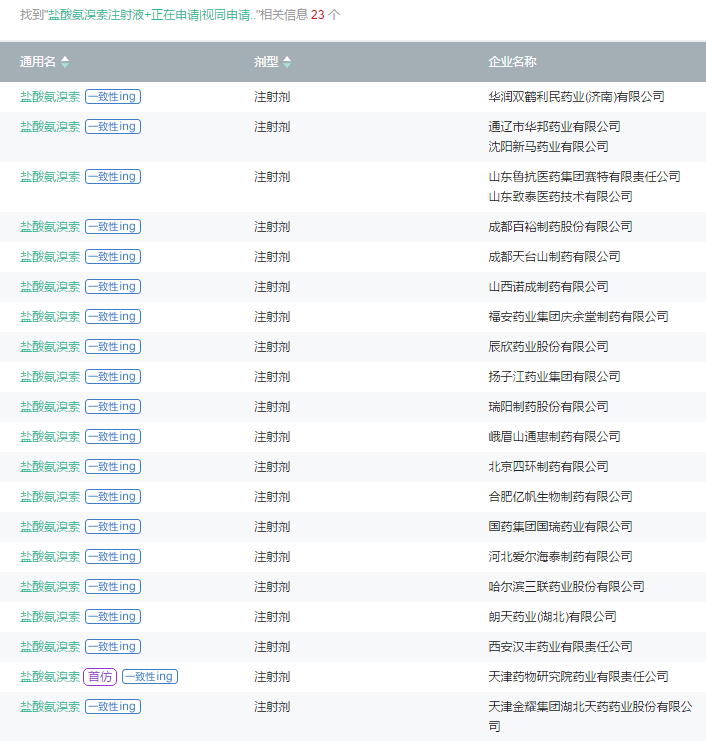Click 一致性ing tag in 山西诺成制药 row
The image size is (706, 741).
point(113,286)
